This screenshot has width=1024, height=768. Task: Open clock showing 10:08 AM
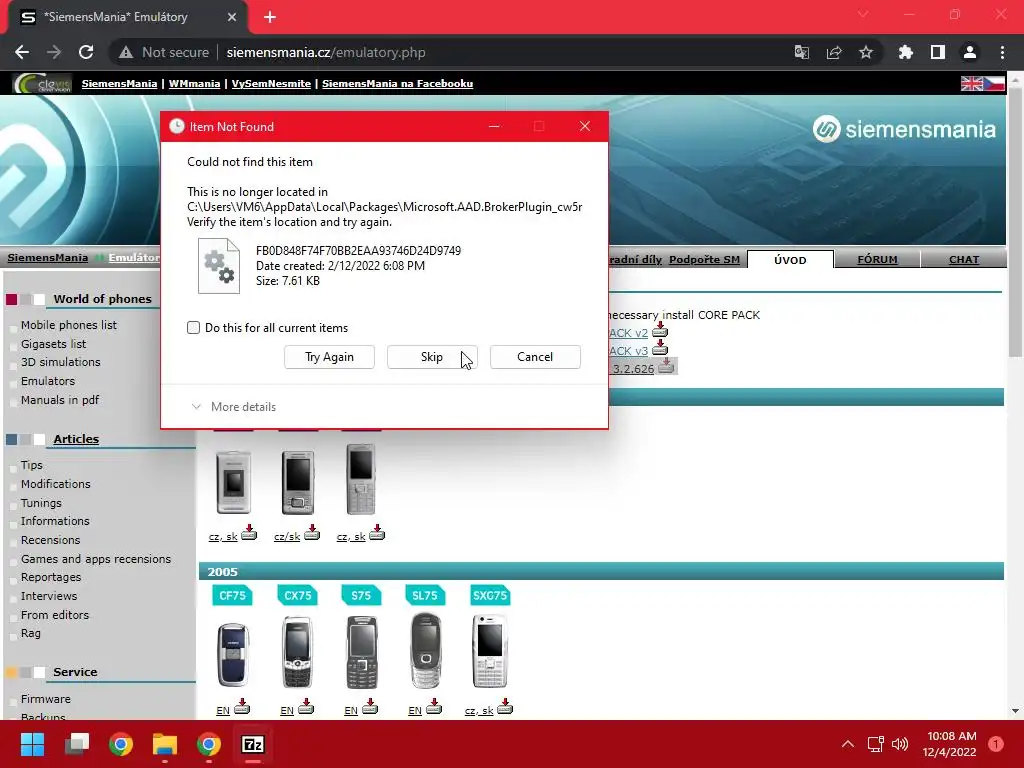pos(951,744)
